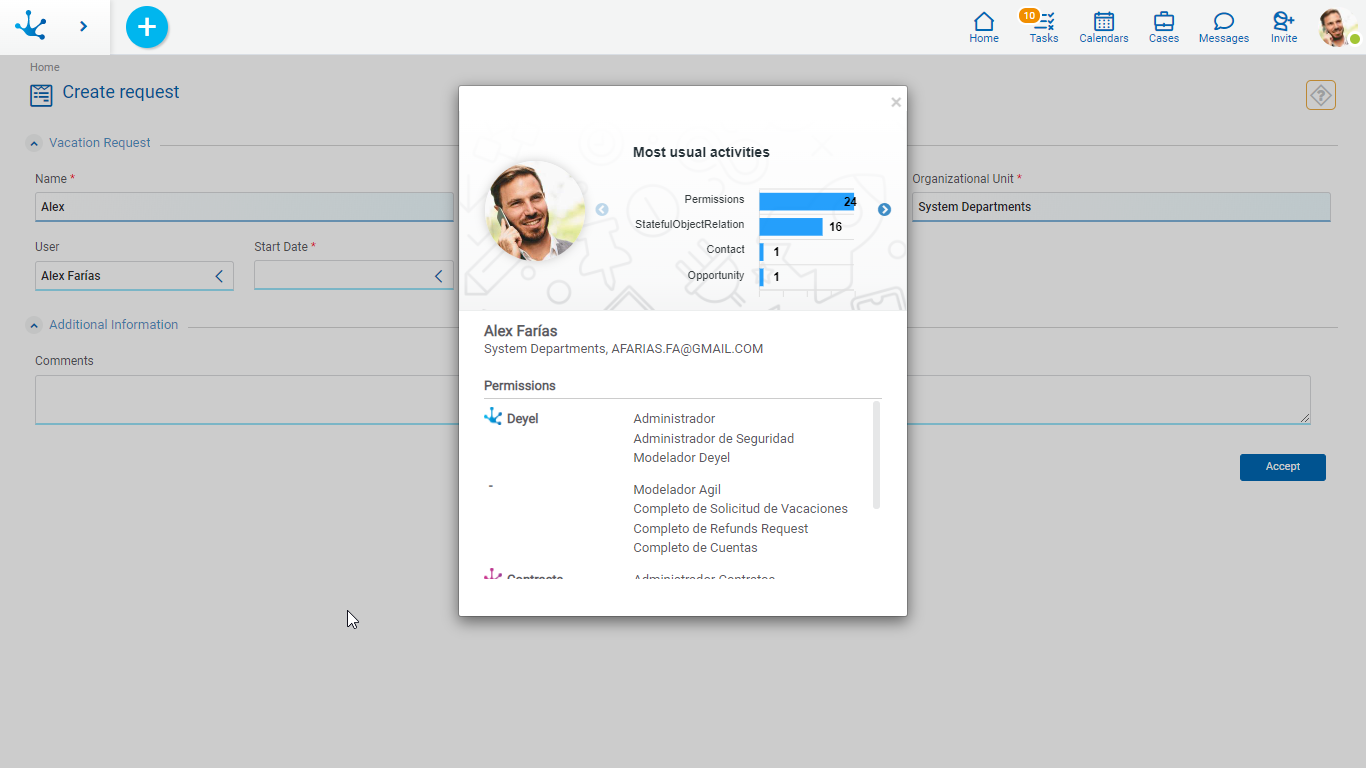This screenshot has width=1366, height=768.
Task: Open the Home icon in top bar
Action: 983,27
